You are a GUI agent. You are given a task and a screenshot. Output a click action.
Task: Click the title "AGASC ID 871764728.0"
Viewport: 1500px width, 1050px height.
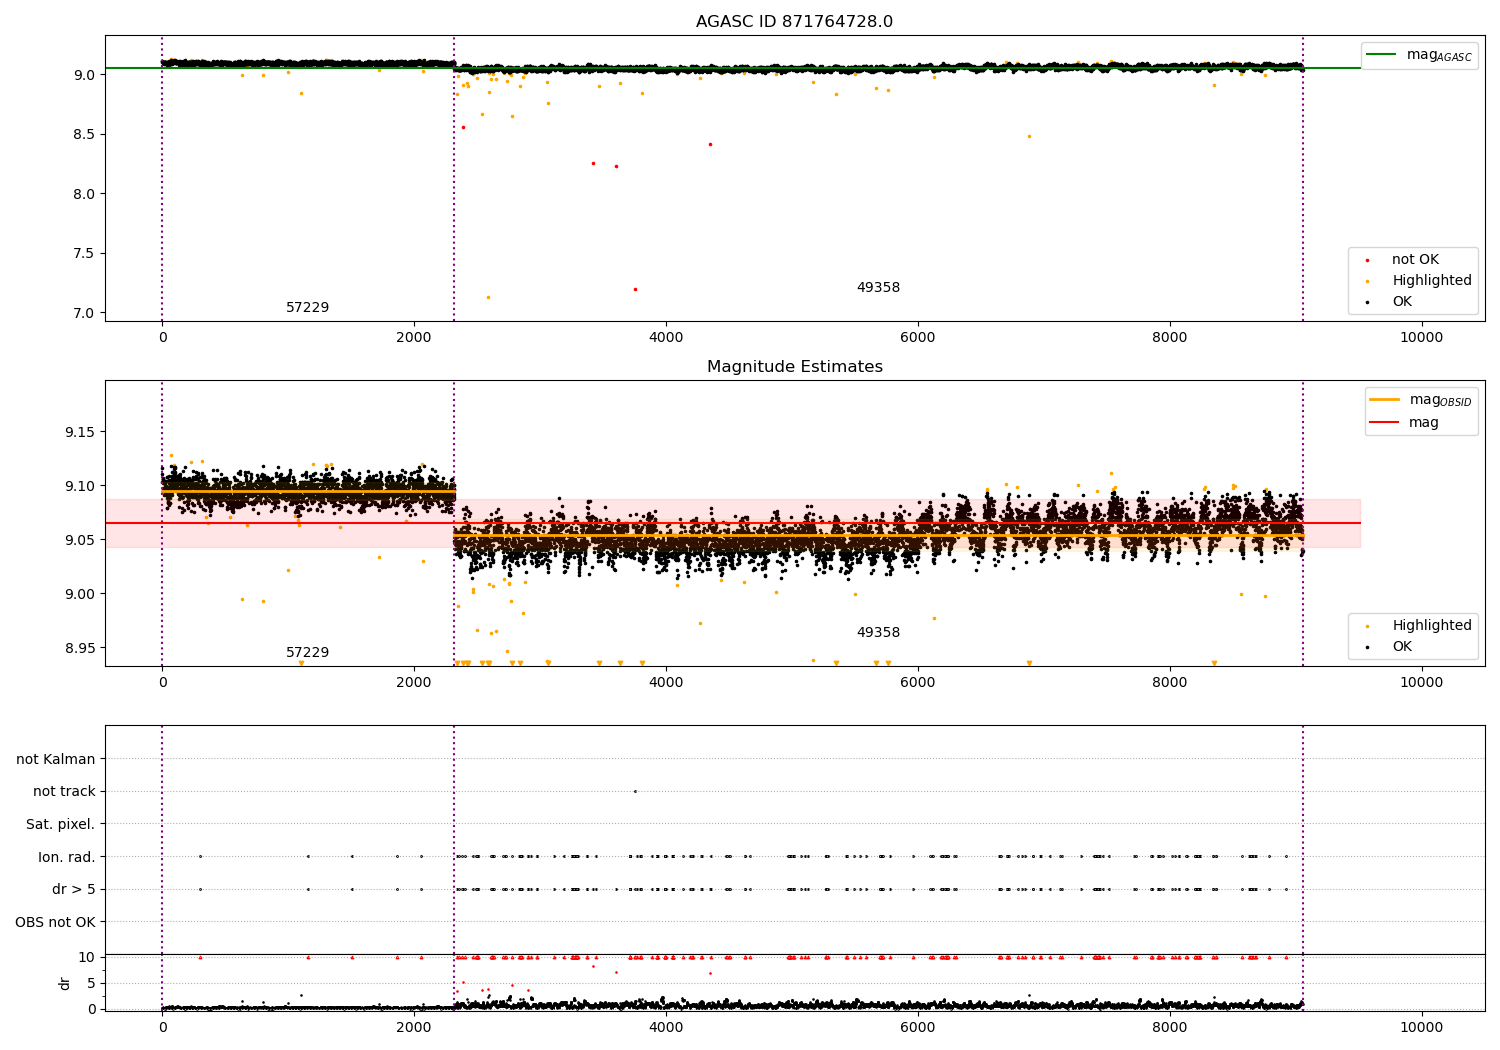coord(795,22)
